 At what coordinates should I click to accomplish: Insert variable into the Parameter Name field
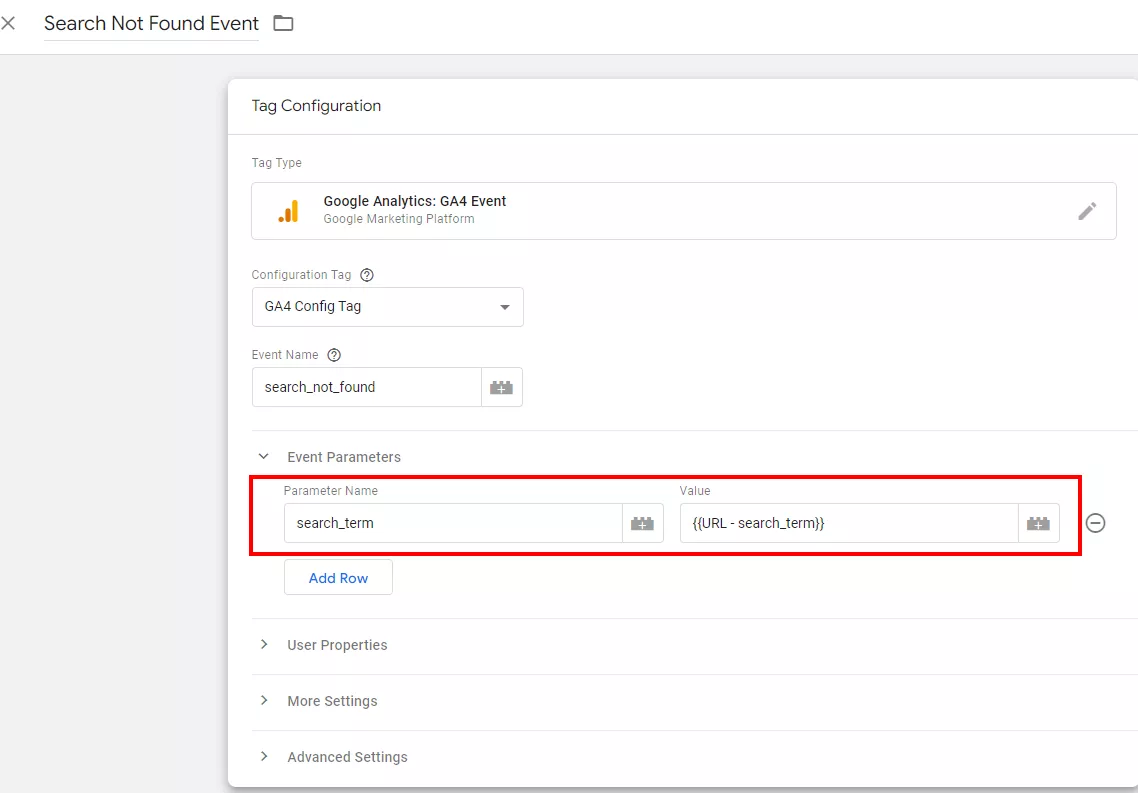pyautogui.click(x=642, y=523)
